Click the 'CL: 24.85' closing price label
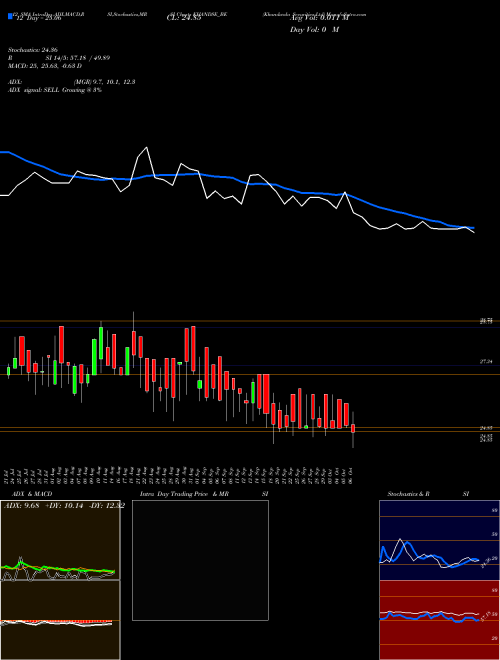 [184, 18]
